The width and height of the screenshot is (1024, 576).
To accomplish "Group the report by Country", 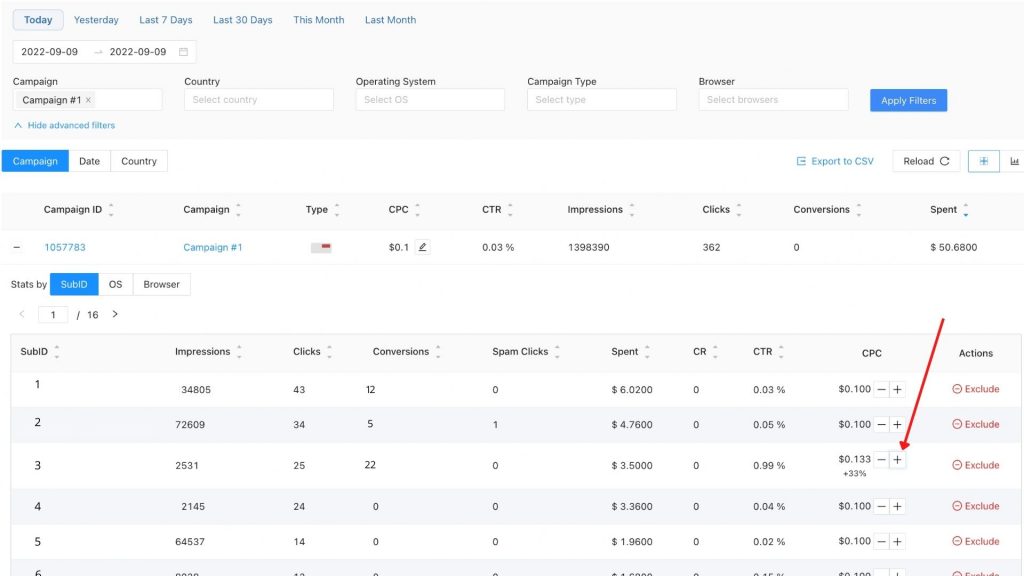I will click(139, 161).
